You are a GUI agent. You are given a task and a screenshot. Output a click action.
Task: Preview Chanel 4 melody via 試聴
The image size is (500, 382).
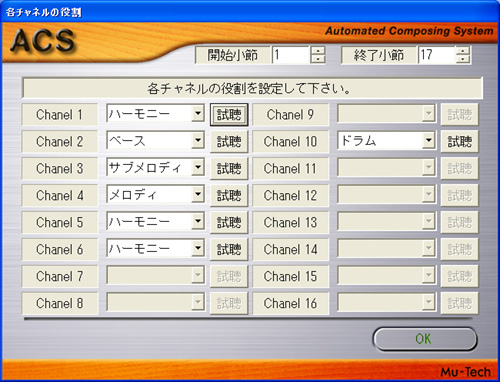[x=229, y=195]
